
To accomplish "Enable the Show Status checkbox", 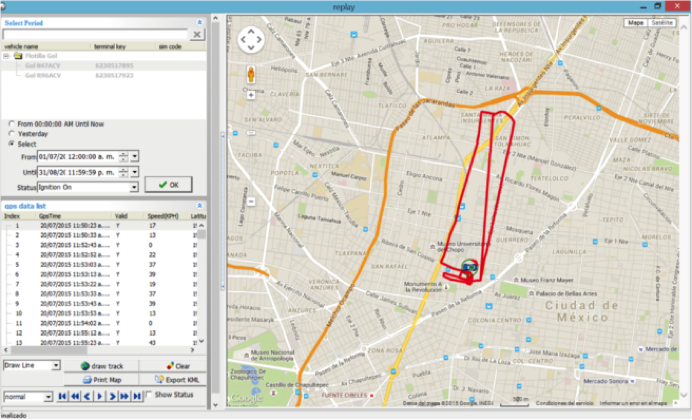I will [149, 394].
